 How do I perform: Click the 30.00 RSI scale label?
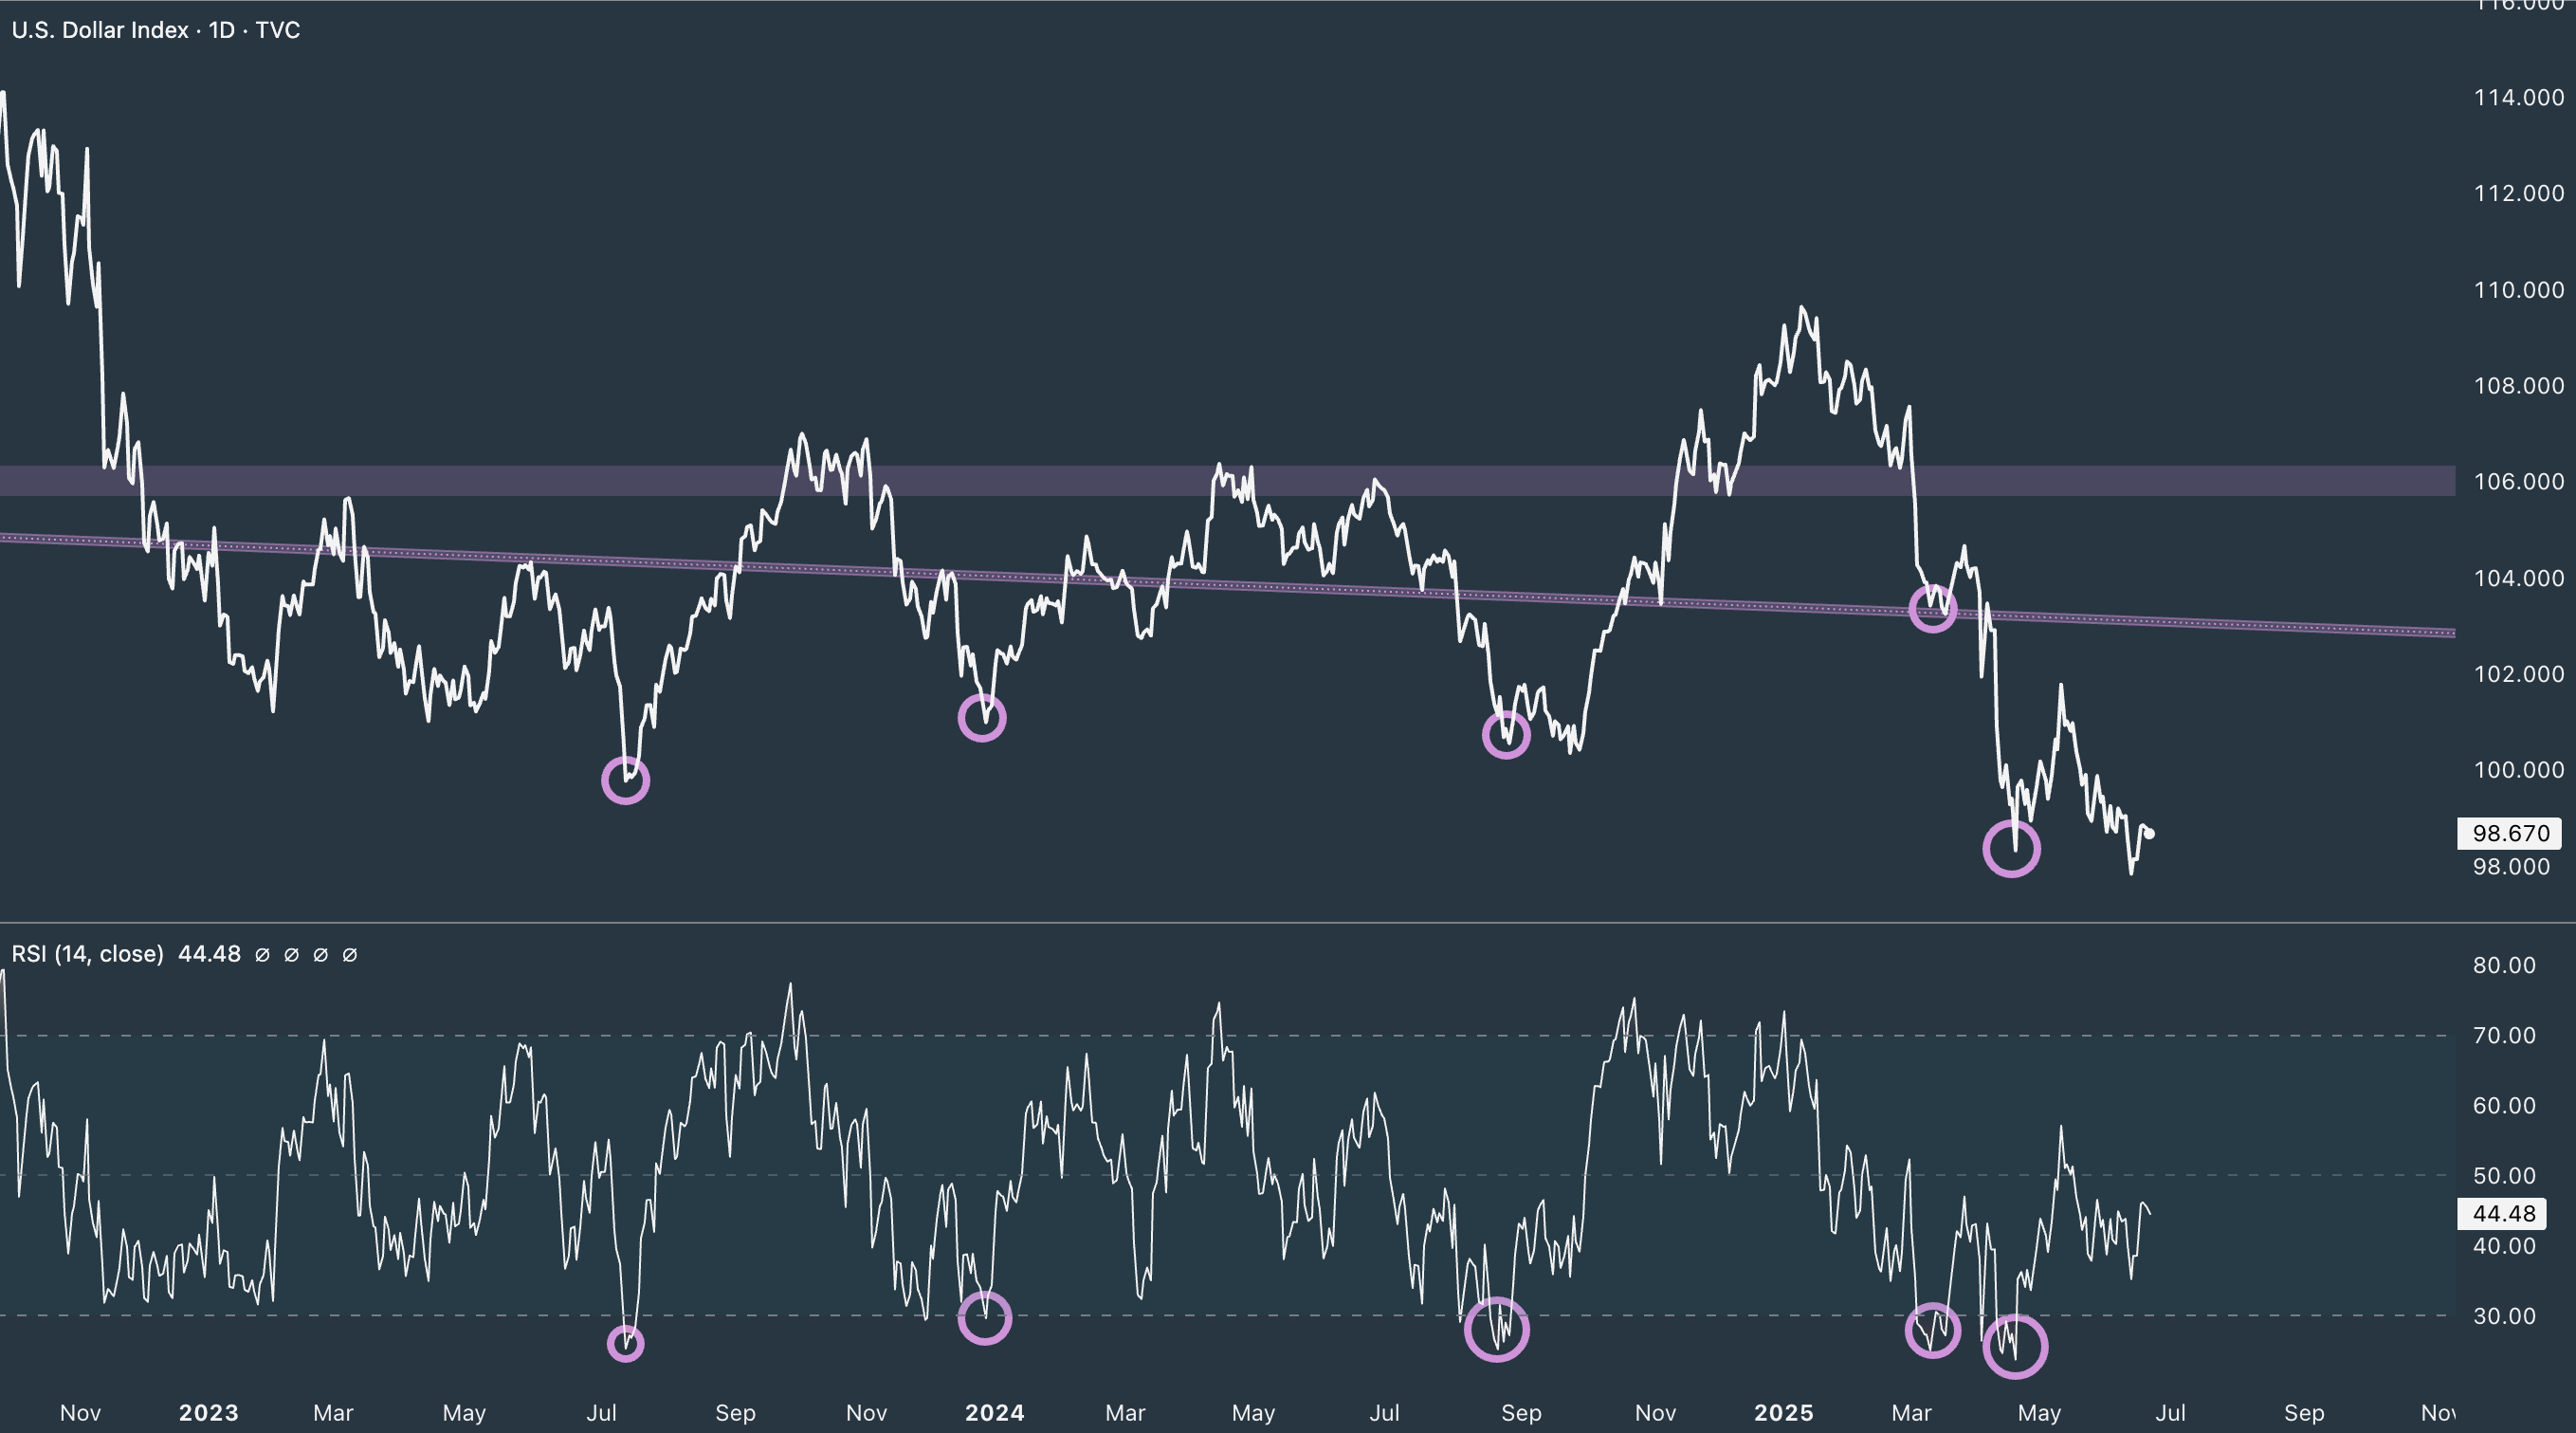click(2504, 1316)
